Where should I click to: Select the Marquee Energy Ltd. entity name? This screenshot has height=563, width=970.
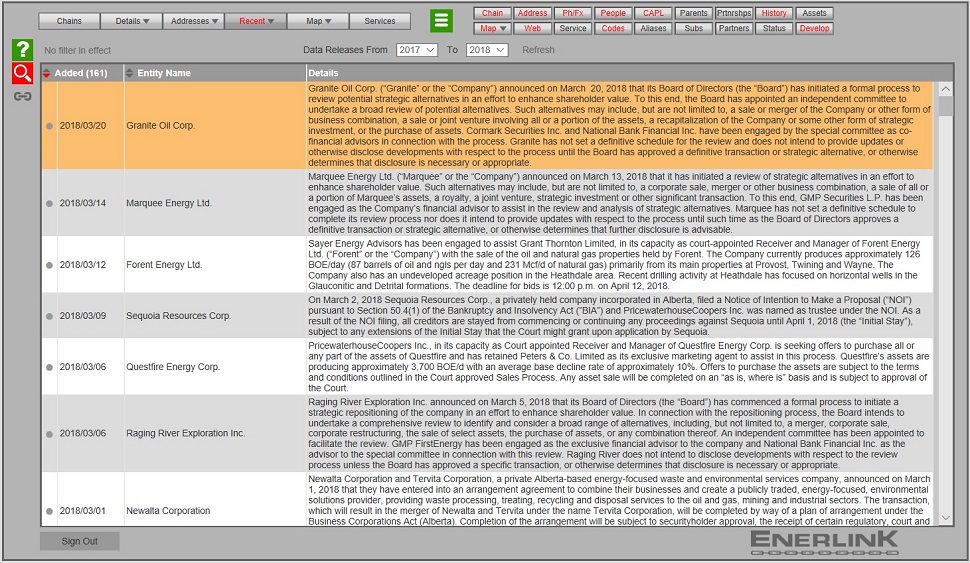click(x=169, y=203)
